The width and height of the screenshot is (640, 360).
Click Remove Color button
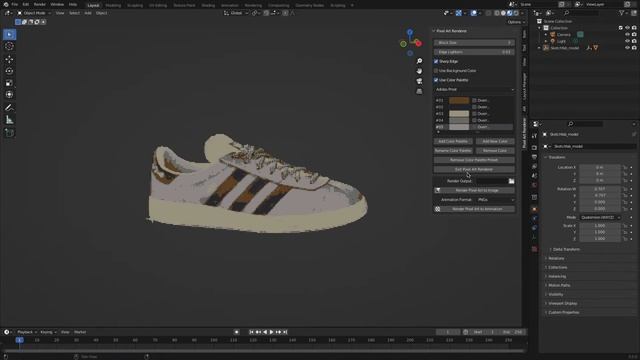(x=495, y=151)
